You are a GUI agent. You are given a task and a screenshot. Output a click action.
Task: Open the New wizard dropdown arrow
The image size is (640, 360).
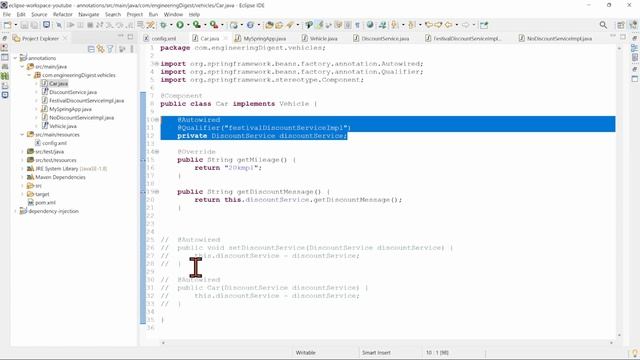click(16, 25)
